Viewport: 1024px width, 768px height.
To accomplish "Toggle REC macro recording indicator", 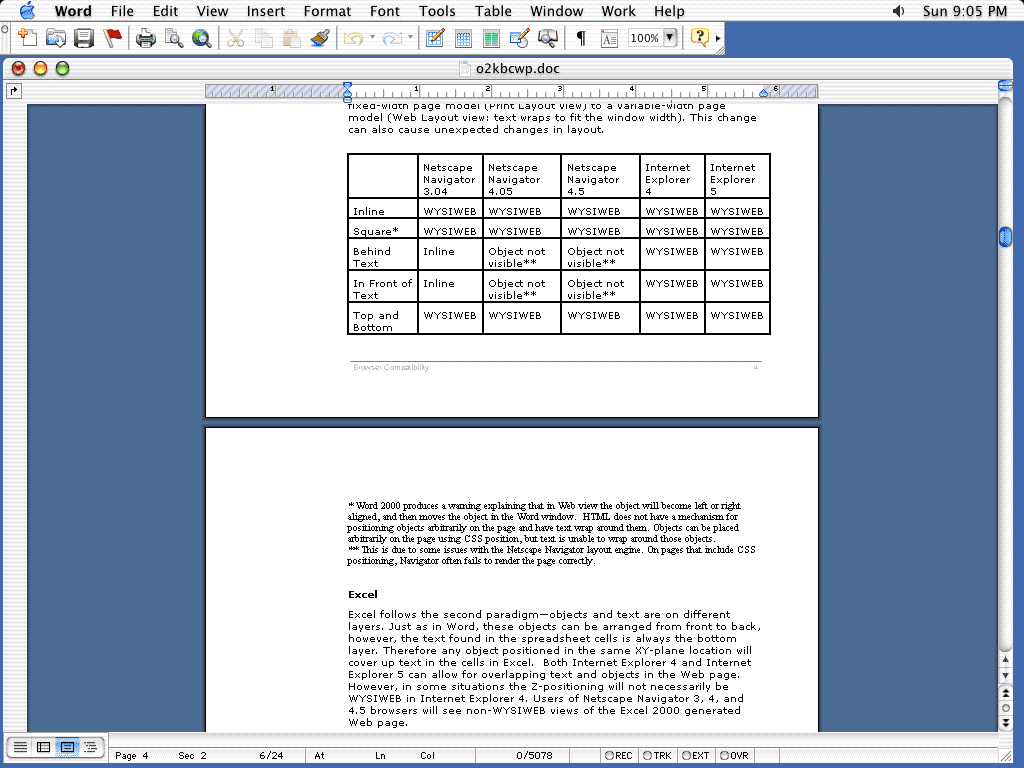I will 618,756.
